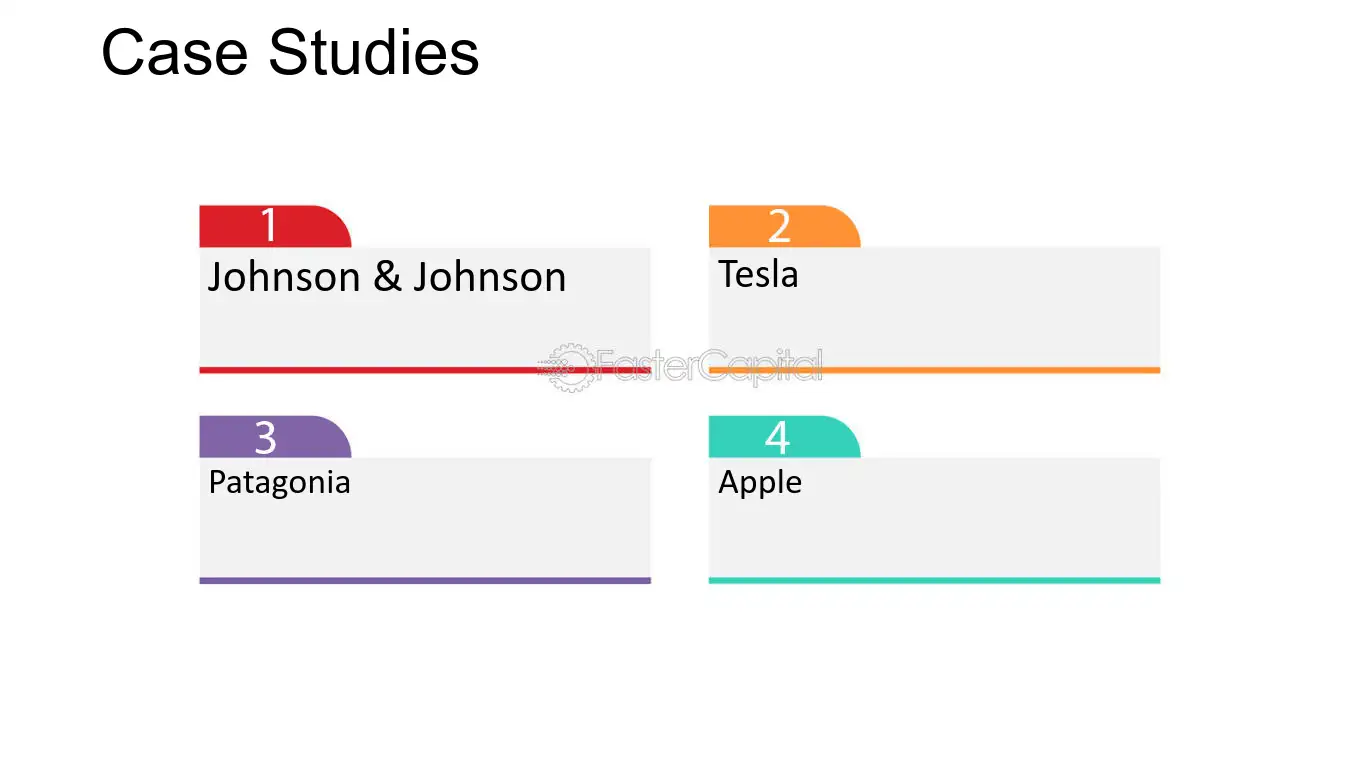1359x759 pixels.
Task: Click the Case Studies title
Action: (x=290, y=53)
